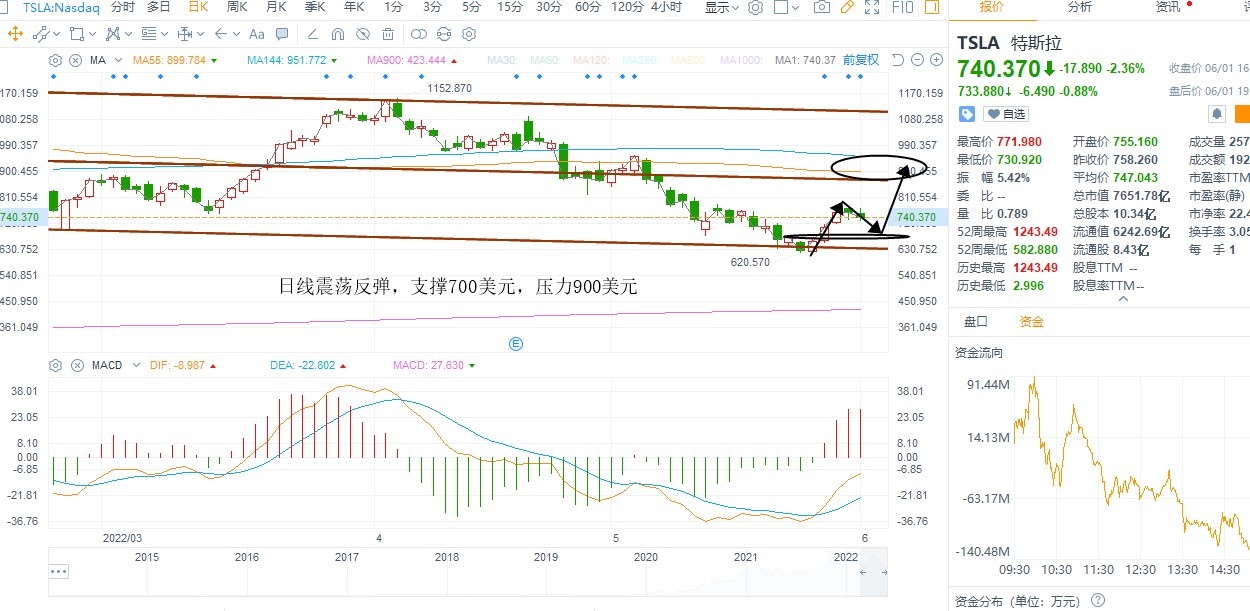Toggle the linked-circles compare tool
Image resolution: width=1250 pixels, height=611 pixels.
(x=419, y=34)
